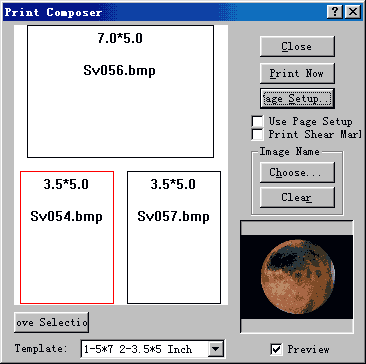Click the 7.0*5.0 size label
Image resolution: width=366 pixels, height=364 pixels.
point(120,39)
